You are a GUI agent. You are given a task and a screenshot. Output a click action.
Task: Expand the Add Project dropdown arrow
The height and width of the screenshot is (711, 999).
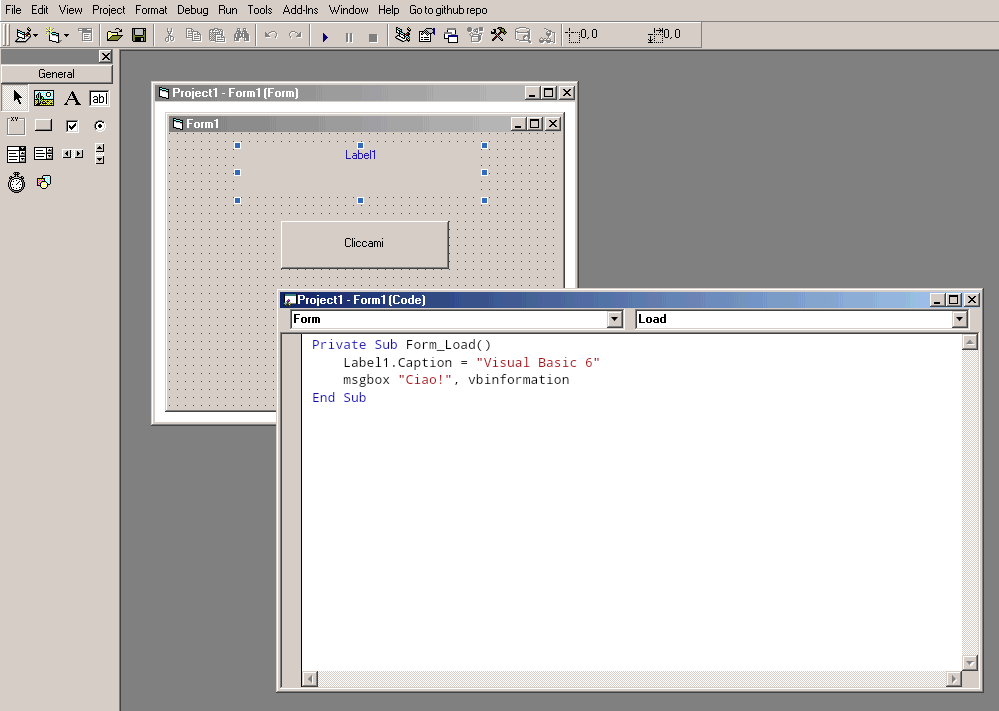36,36
